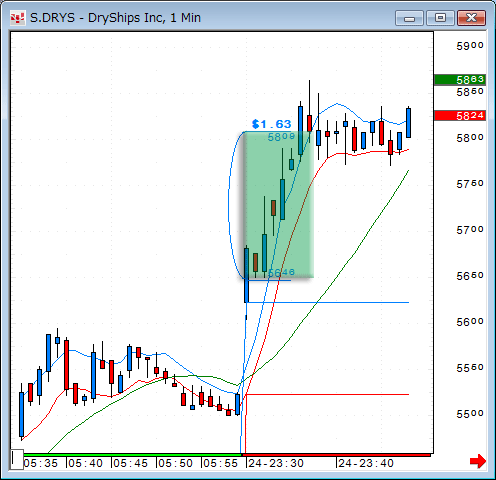Select the green shaded measurement rectangle

click(x=279, y=205)
